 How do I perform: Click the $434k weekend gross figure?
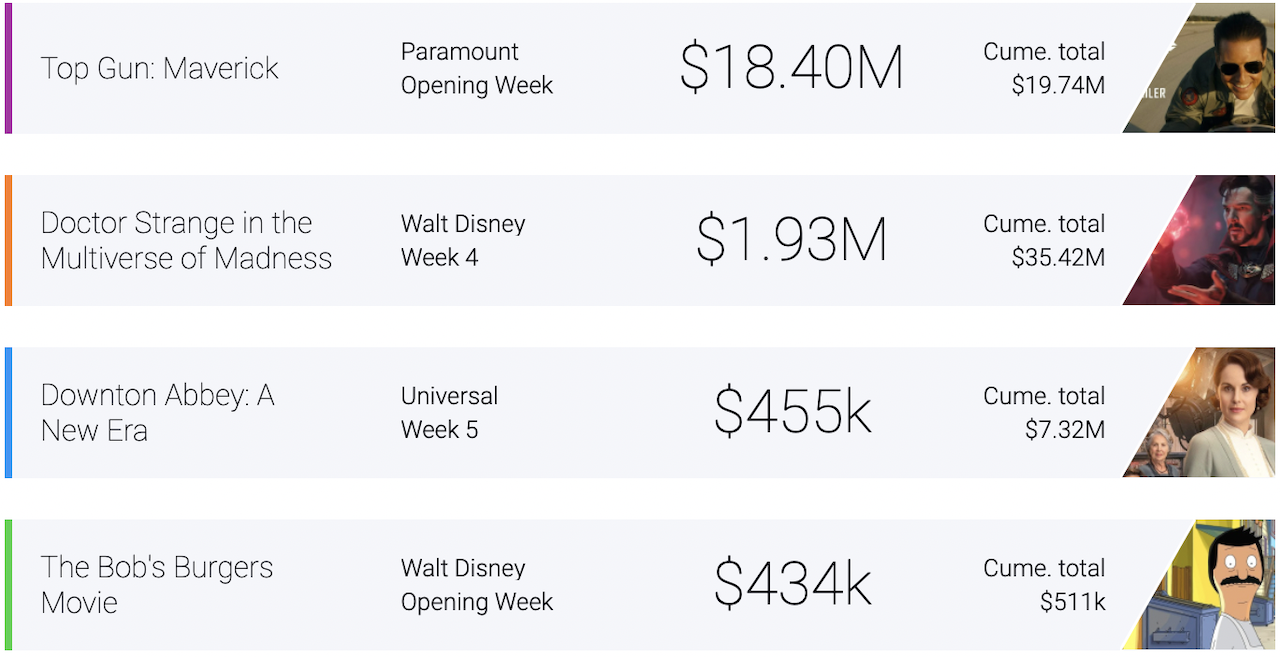click(x=792, y=584)
